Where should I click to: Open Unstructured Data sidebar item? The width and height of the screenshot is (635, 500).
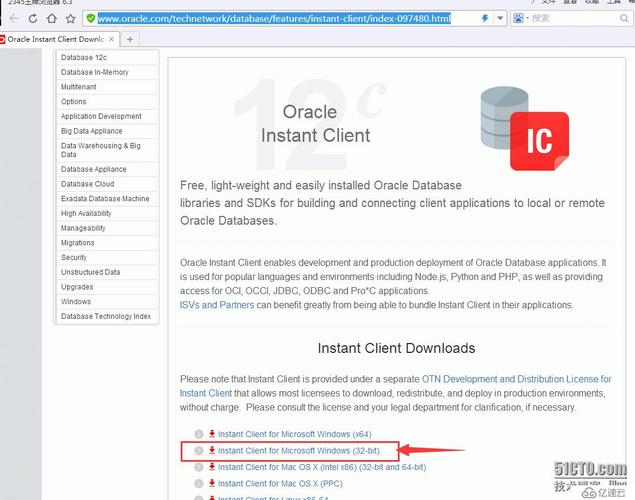107,272
